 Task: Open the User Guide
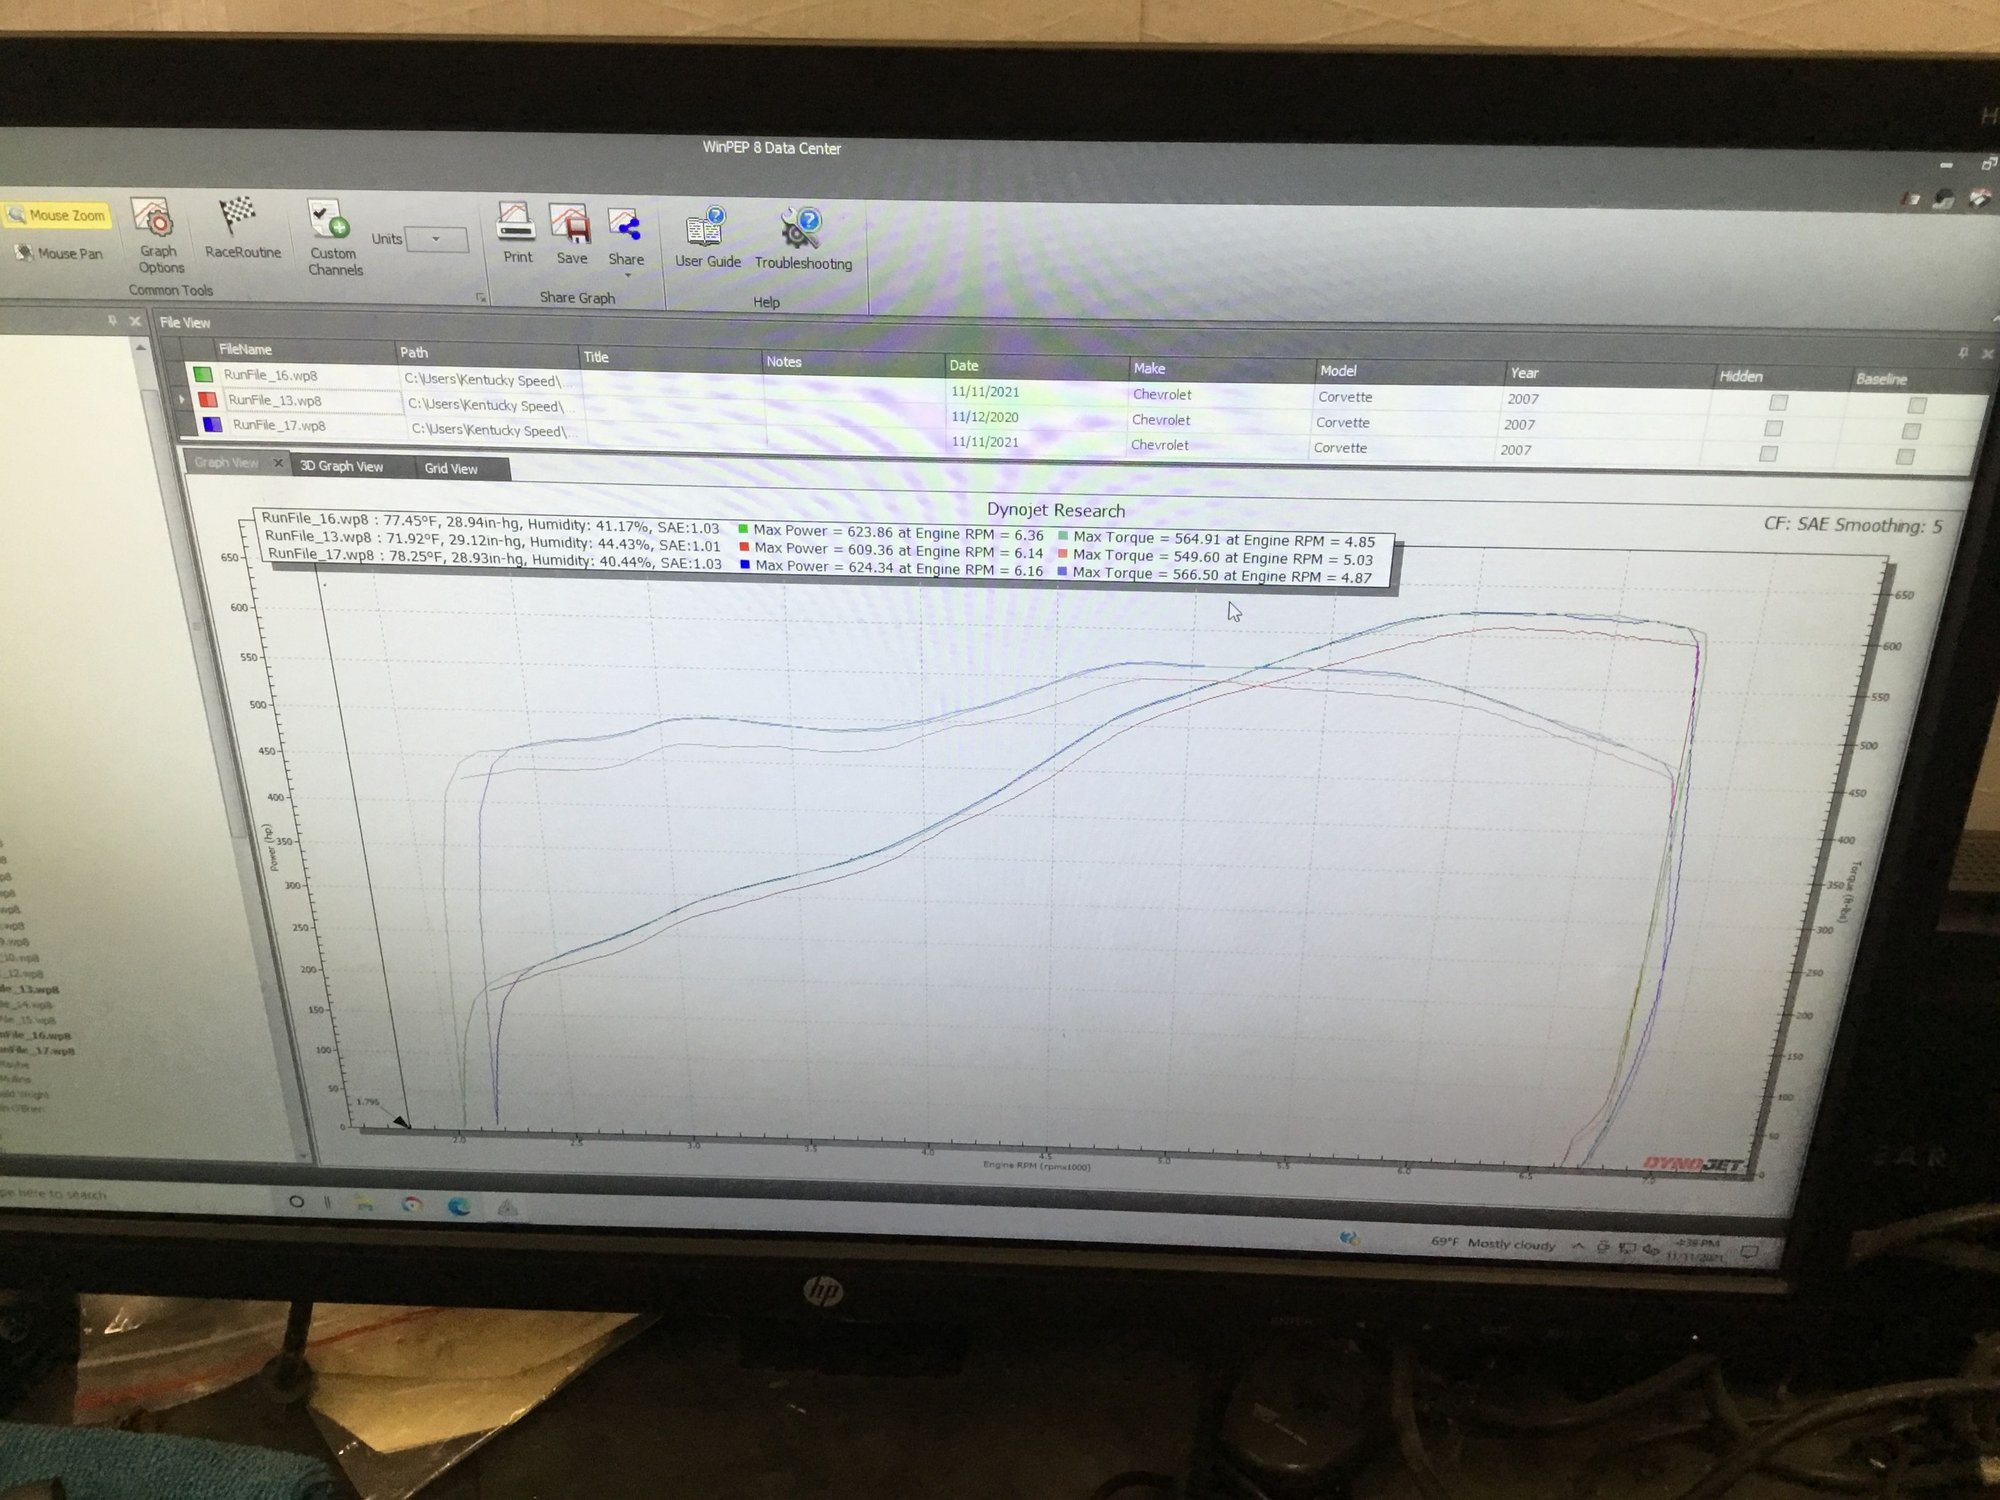click(x=708, y=238)
